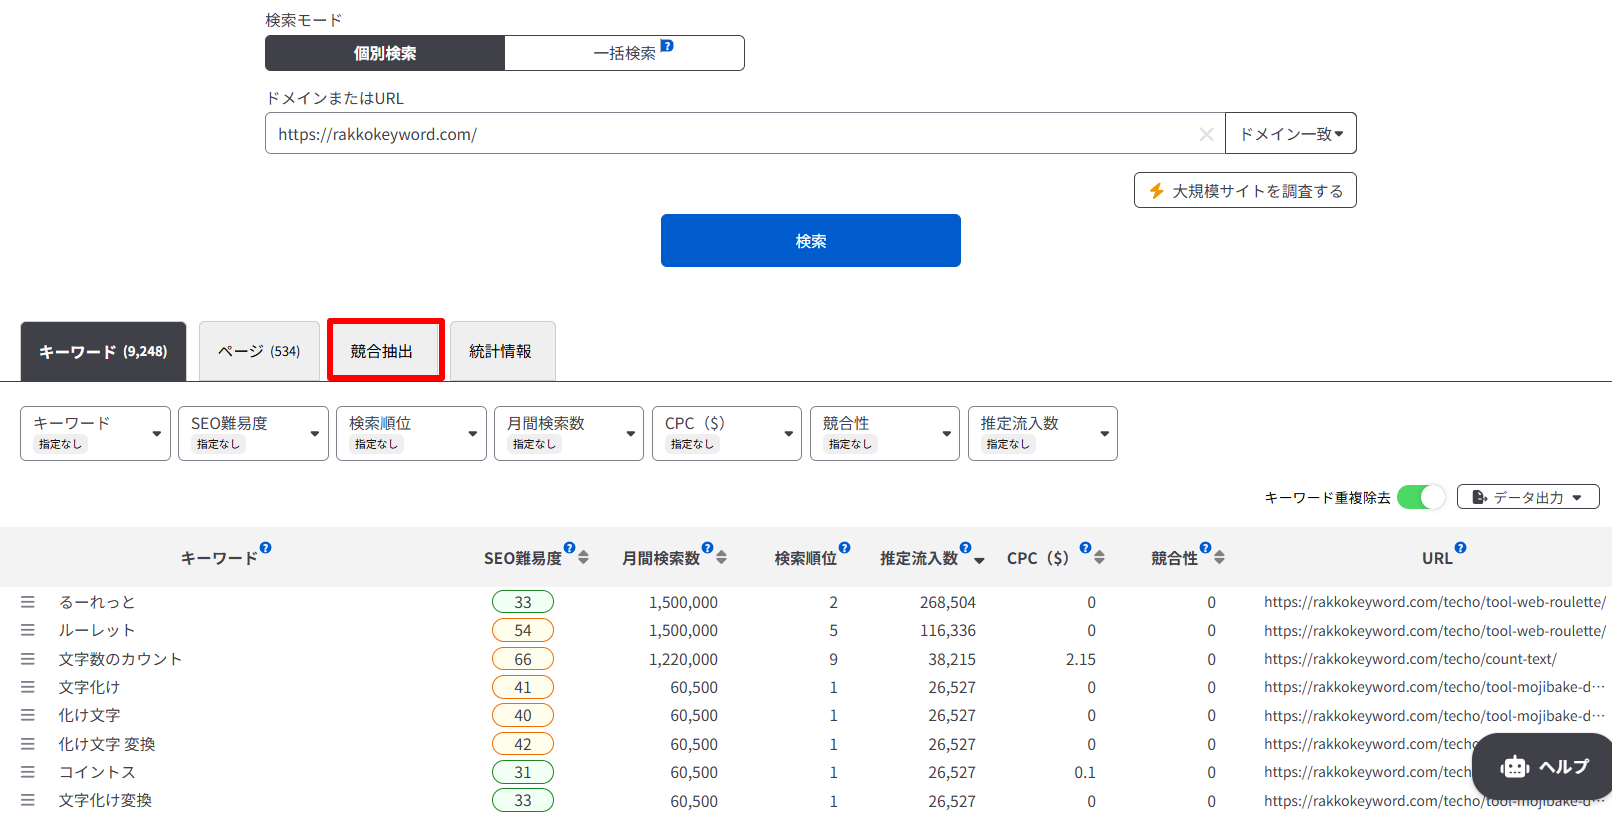The height and width of the screenshot is (815, 1612).
Task: Toggle the キーワード重複除去 switch
Action: [1421, 497]
